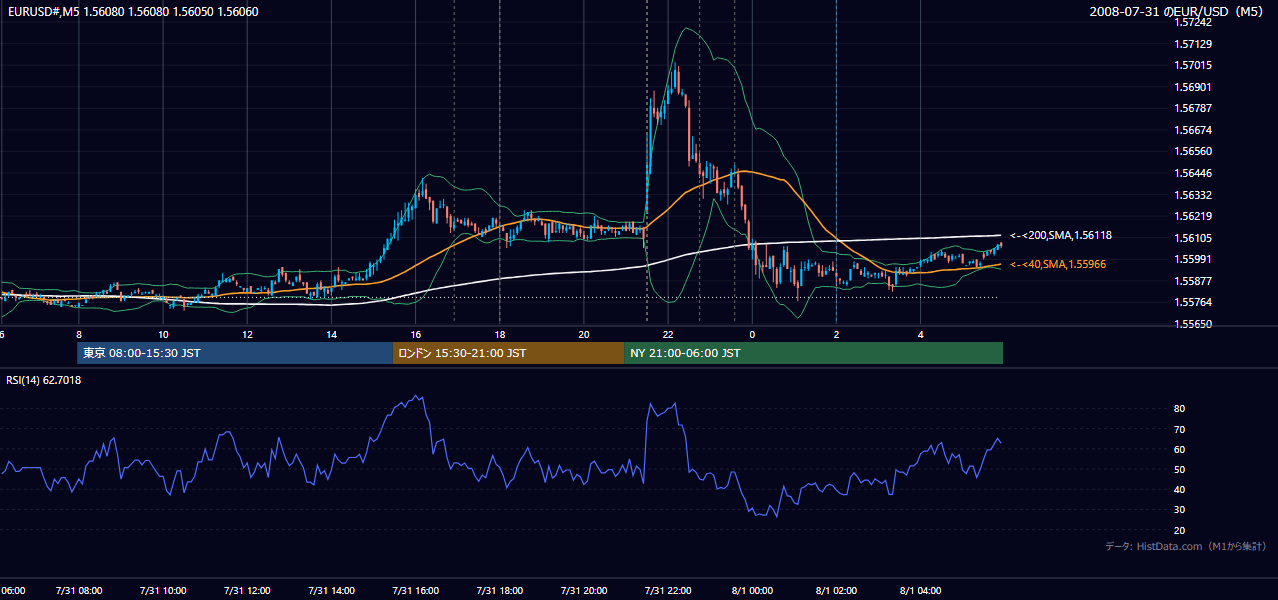Click the 7/31 08:00 time label
This screenshot has width=1278, height=600.
(78, 591)
